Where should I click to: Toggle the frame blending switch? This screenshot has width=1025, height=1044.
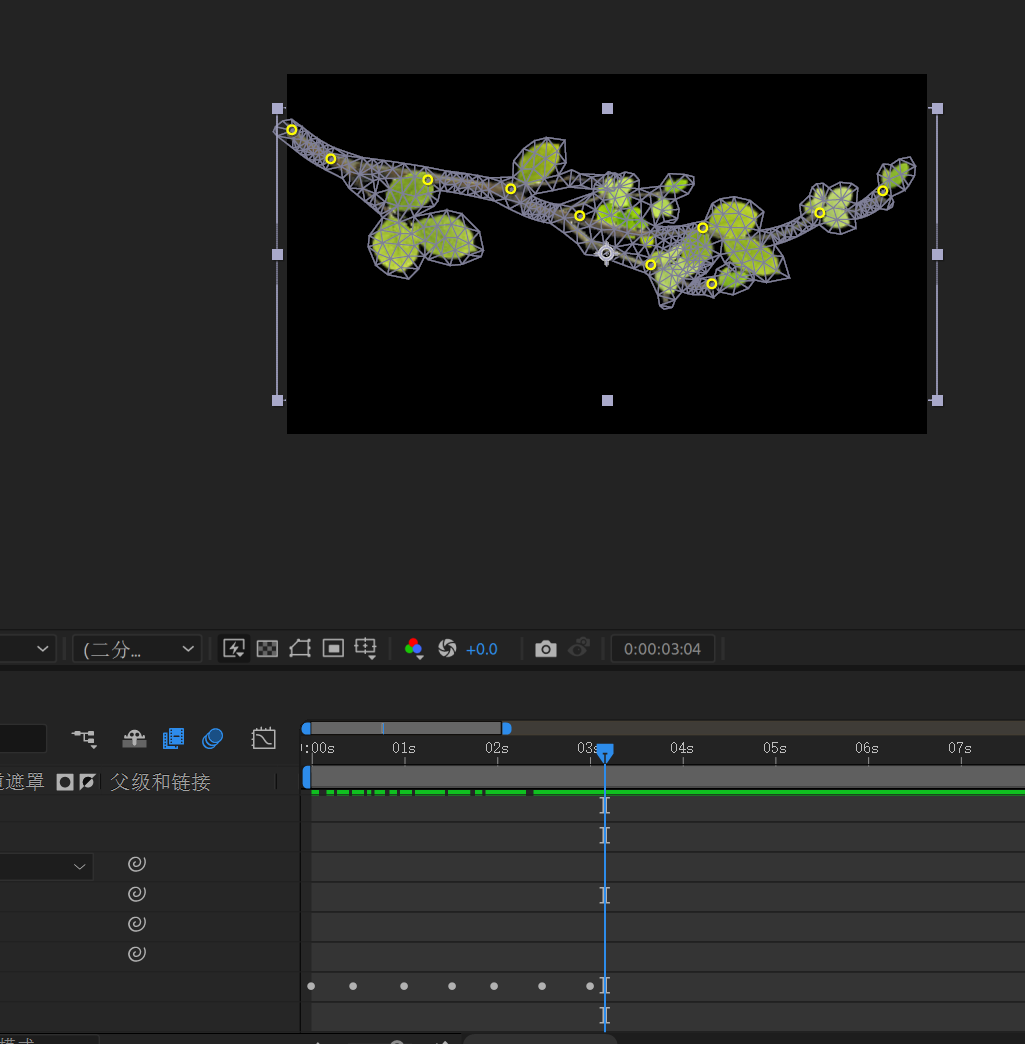pyautogui.click(x=173, y=739)
